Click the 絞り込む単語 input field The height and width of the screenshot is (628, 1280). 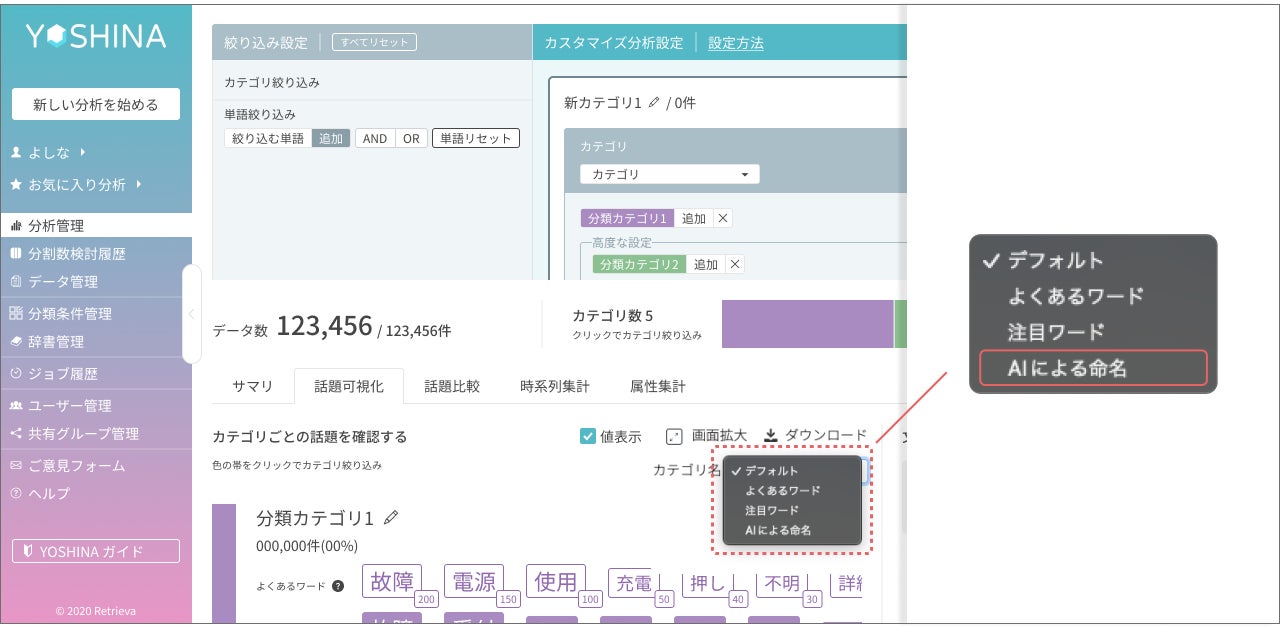(x=267, y=139)
